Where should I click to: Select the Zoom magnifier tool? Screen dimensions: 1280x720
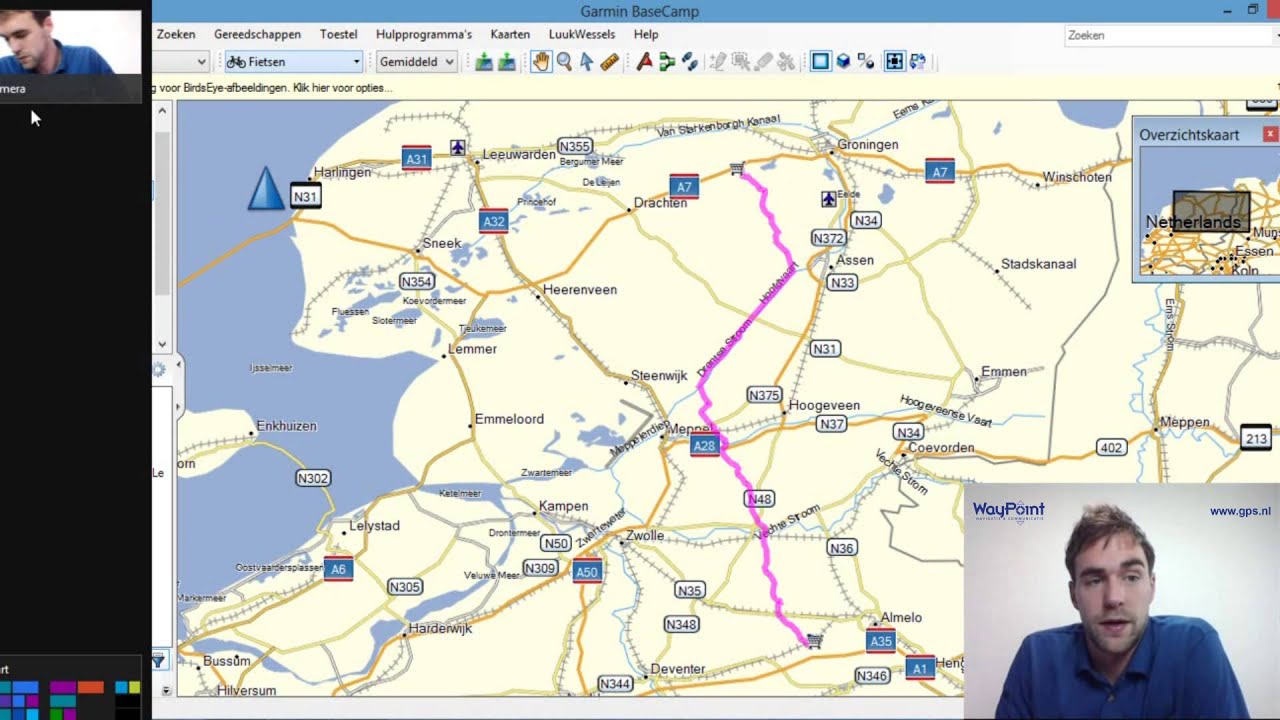[x=564, y=62]
